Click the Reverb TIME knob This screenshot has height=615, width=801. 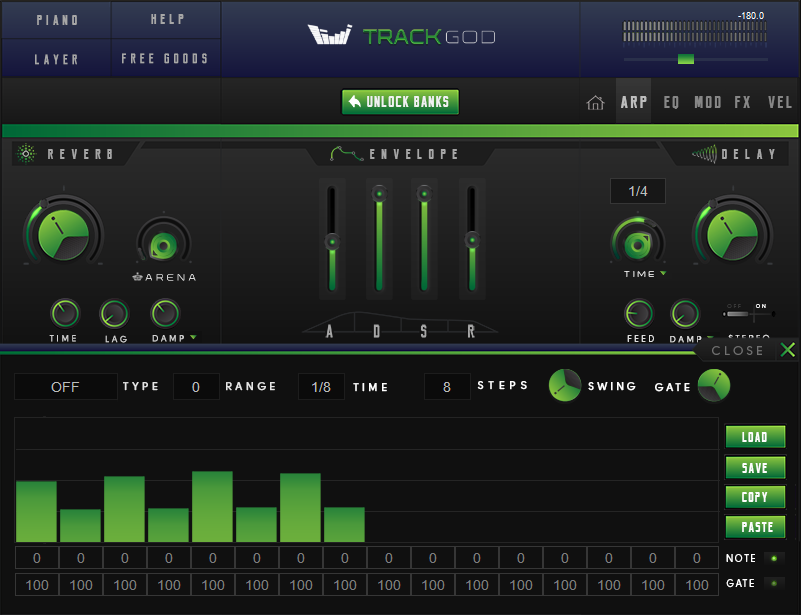(64, 313)
